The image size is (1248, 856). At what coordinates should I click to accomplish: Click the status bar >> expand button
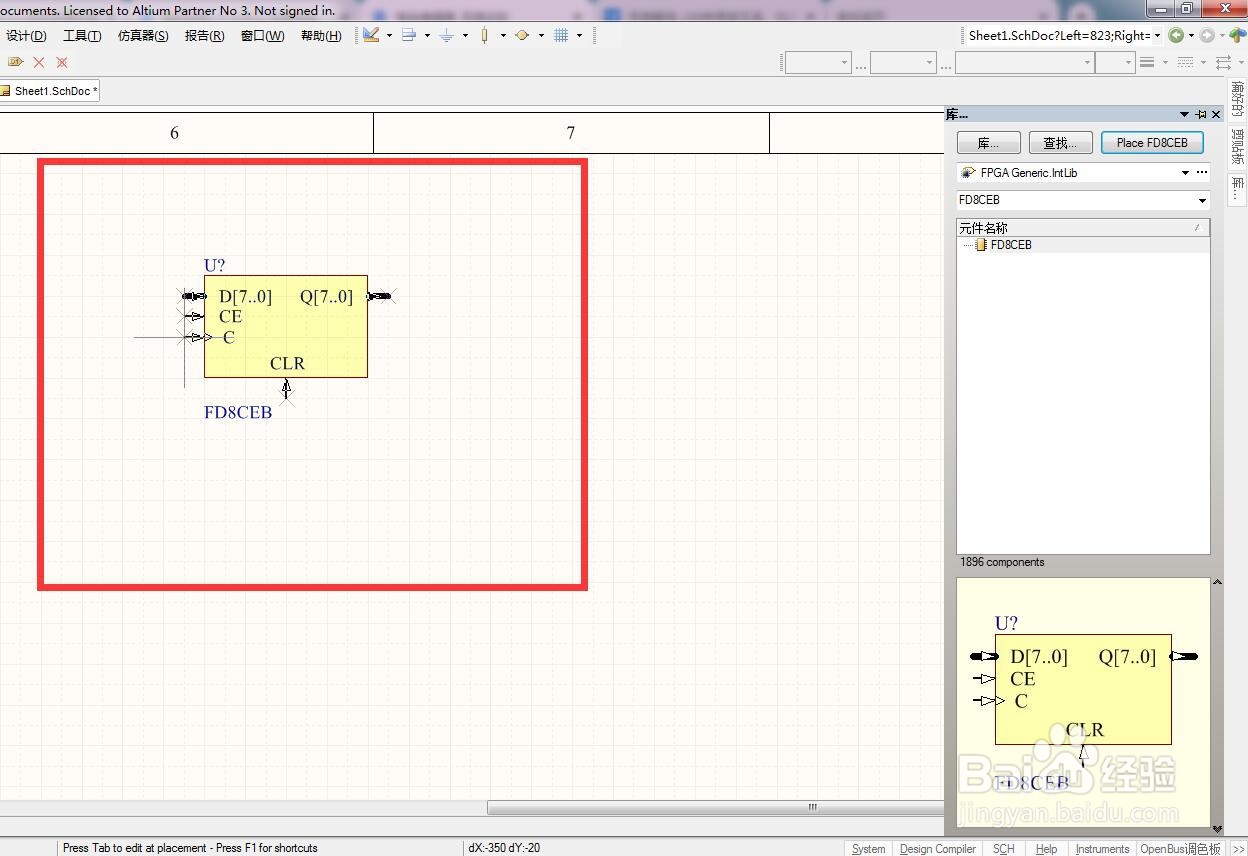(1237, 848)
